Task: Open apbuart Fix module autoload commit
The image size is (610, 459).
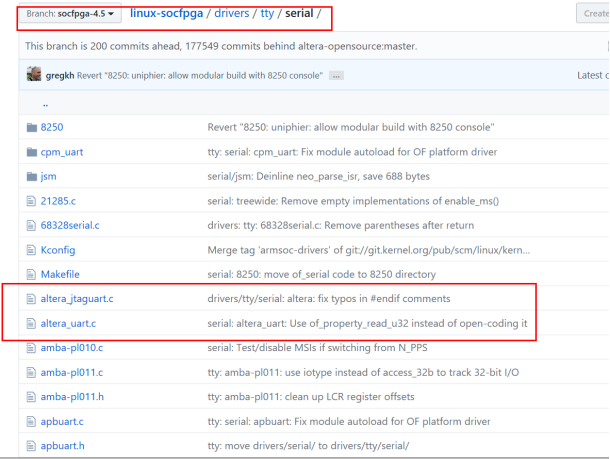Action: click(x=349, y=422)
